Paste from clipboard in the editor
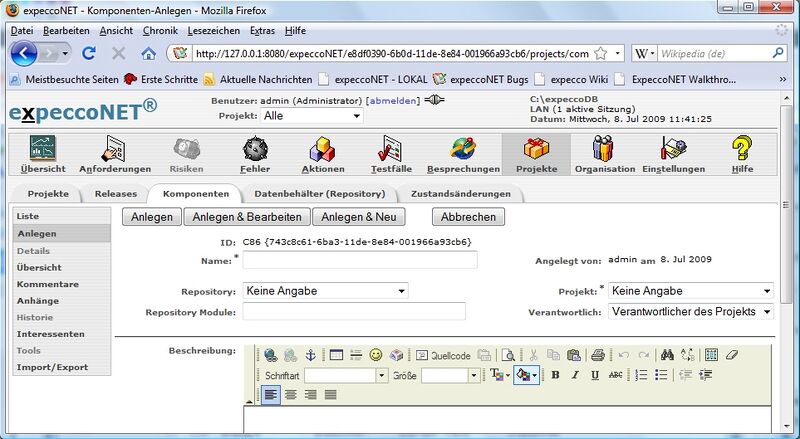This screenshot has width=800, height=439. (573, 355)
